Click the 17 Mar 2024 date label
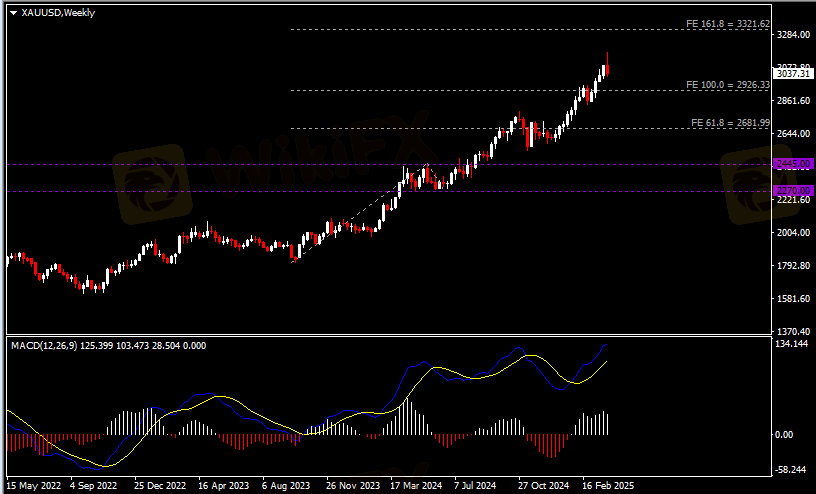 (416, 486)
